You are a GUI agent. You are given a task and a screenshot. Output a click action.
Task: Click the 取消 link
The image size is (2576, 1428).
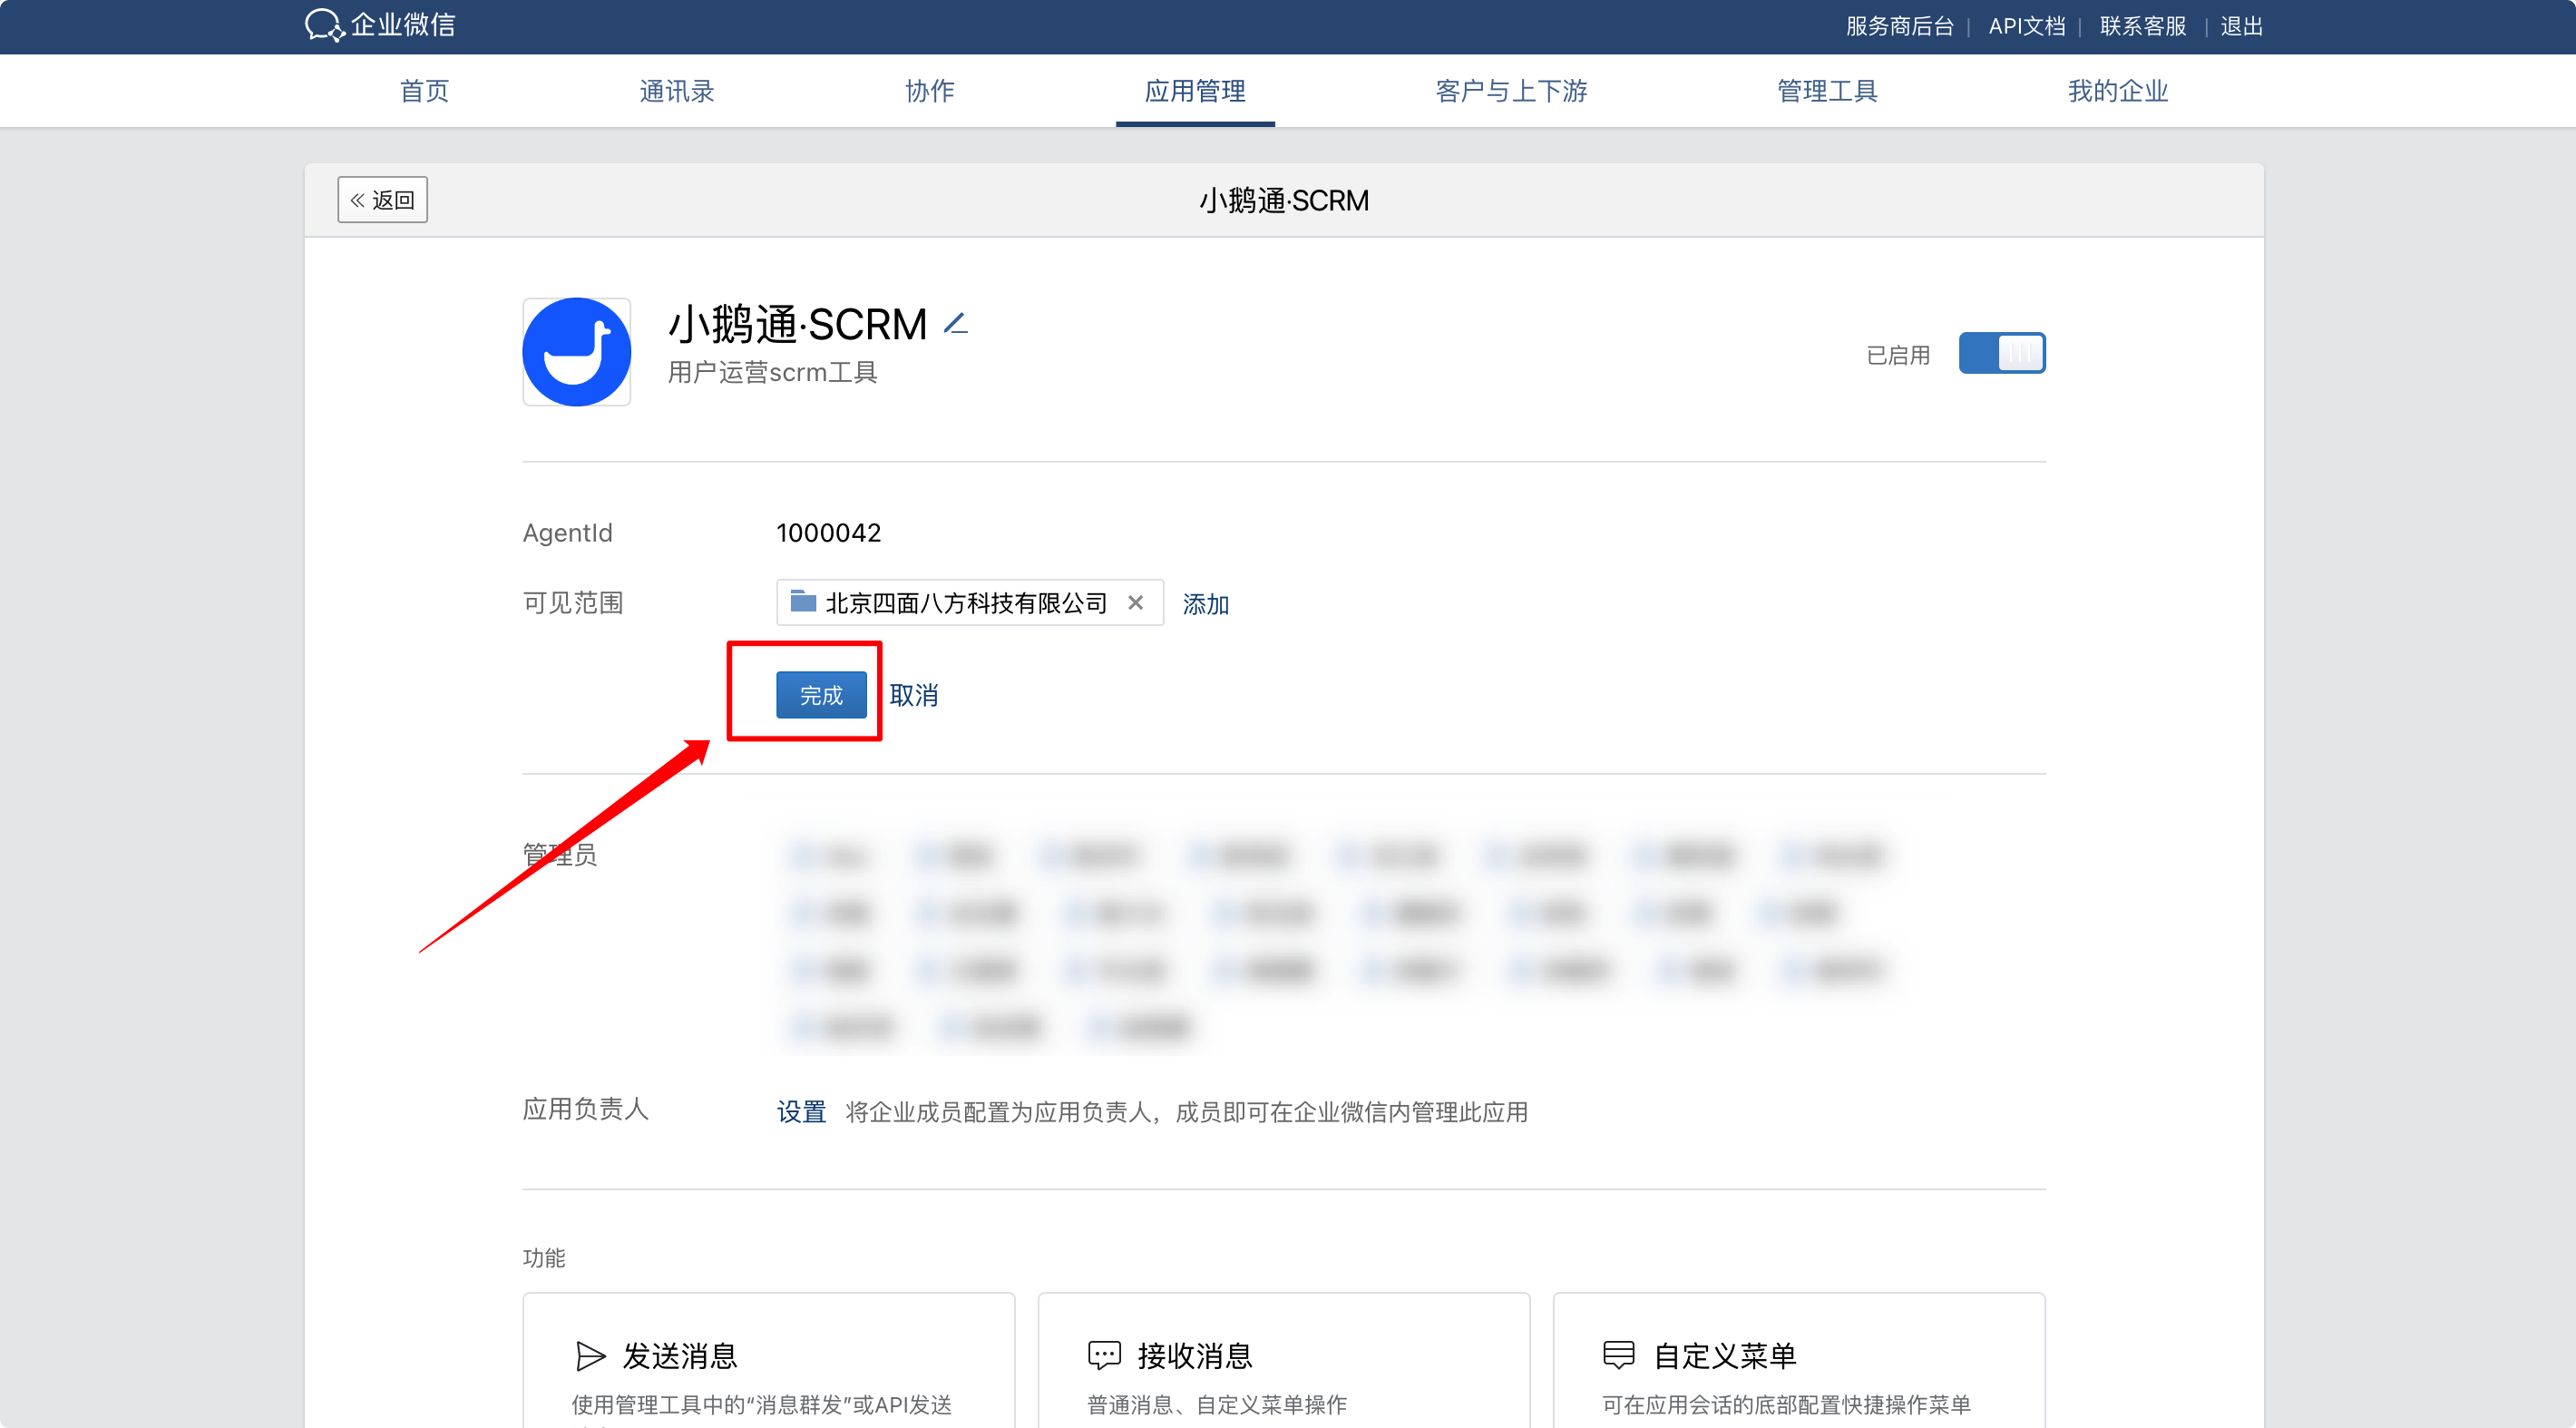pyautogui.click(x=914, y=695)
